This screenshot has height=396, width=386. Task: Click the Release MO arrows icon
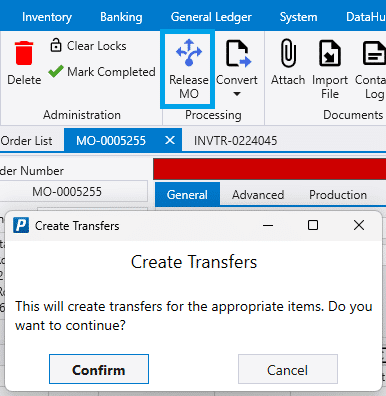coord(189,52)
